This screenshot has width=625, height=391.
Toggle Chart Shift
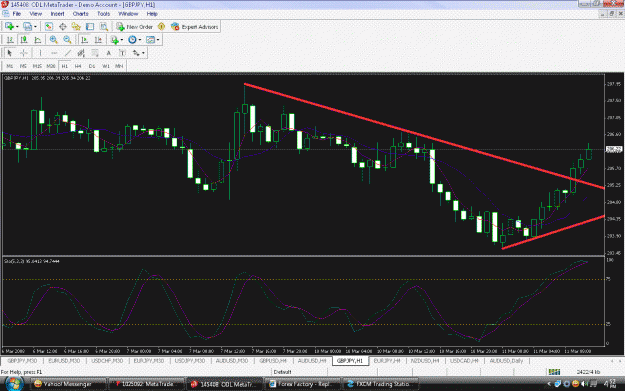click(x=98, y=40)
